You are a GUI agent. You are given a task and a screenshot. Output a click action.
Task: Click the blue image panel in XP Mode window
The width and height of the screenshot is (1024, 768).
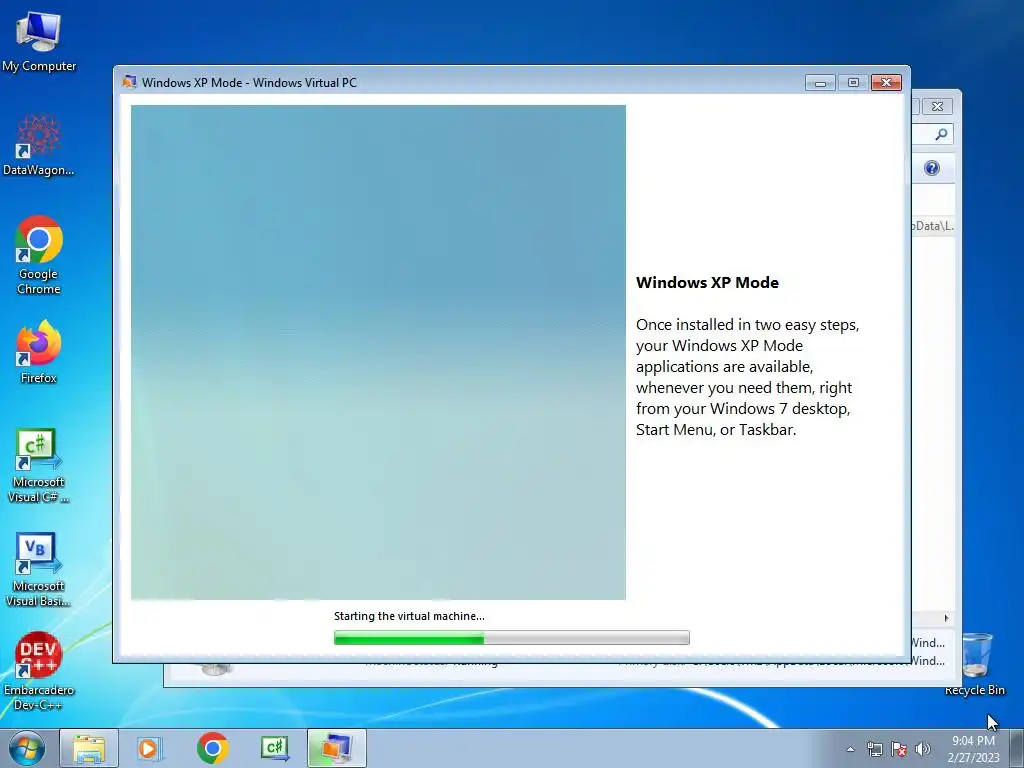click(x=378, y=352)
